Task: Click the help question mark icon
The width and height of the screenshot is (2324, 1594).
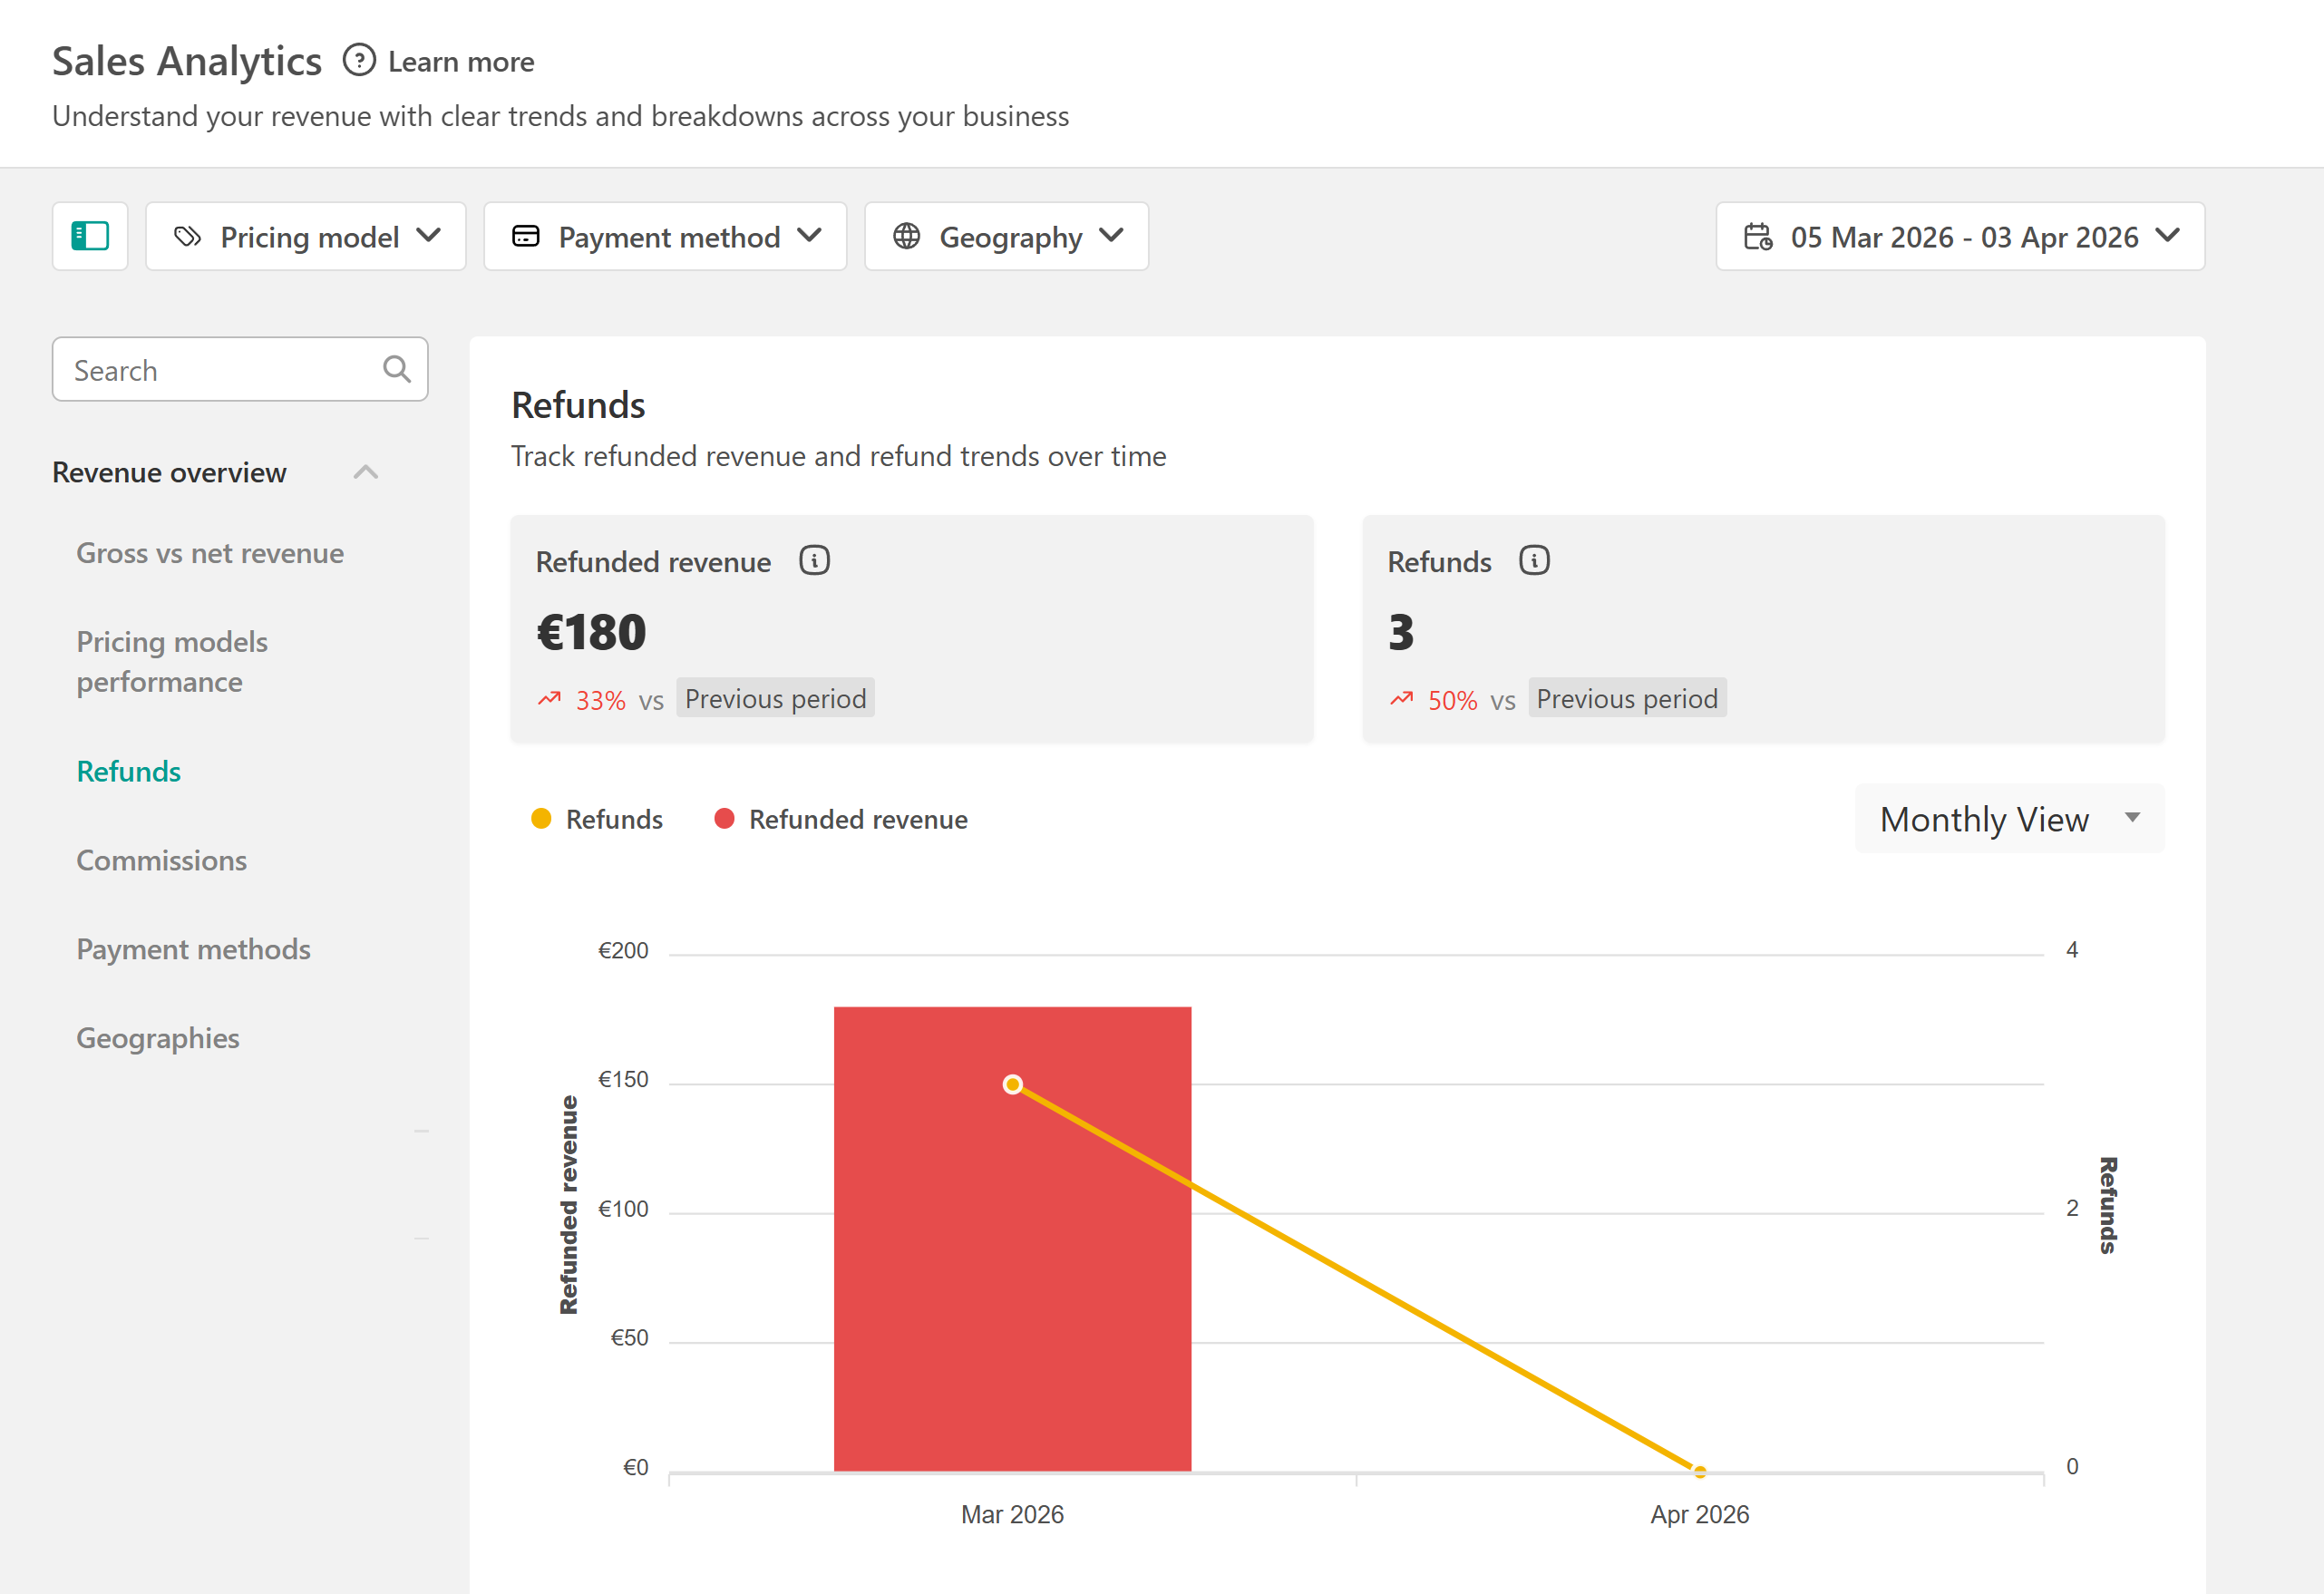Action: point(358,61)
